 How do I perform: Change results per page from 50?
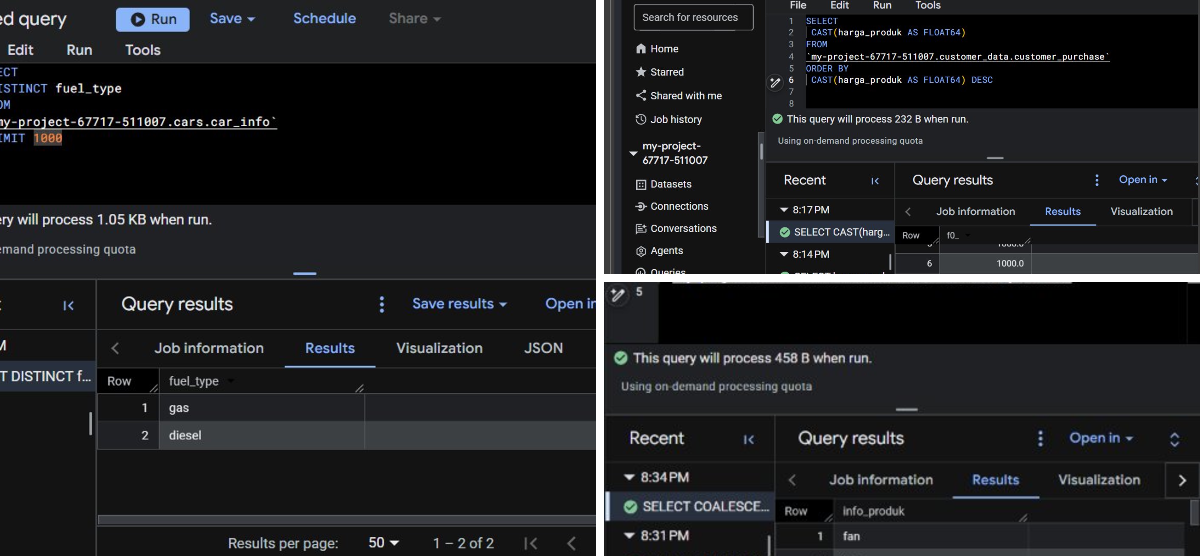[383, 543]
